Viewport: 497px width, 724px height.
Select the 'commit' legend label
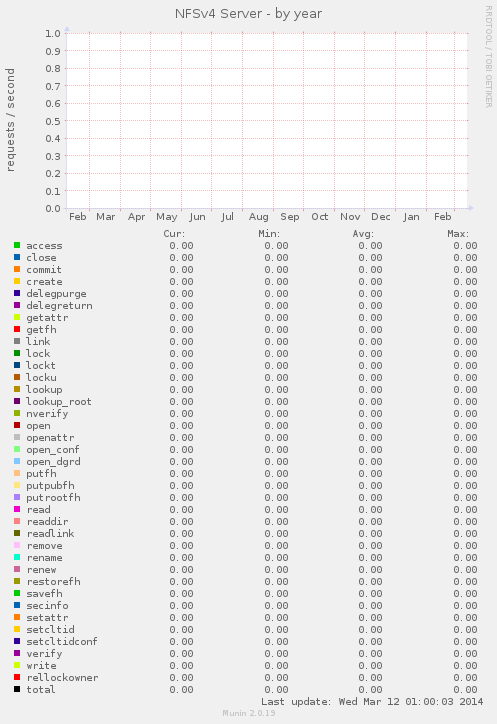click(44, 270)
